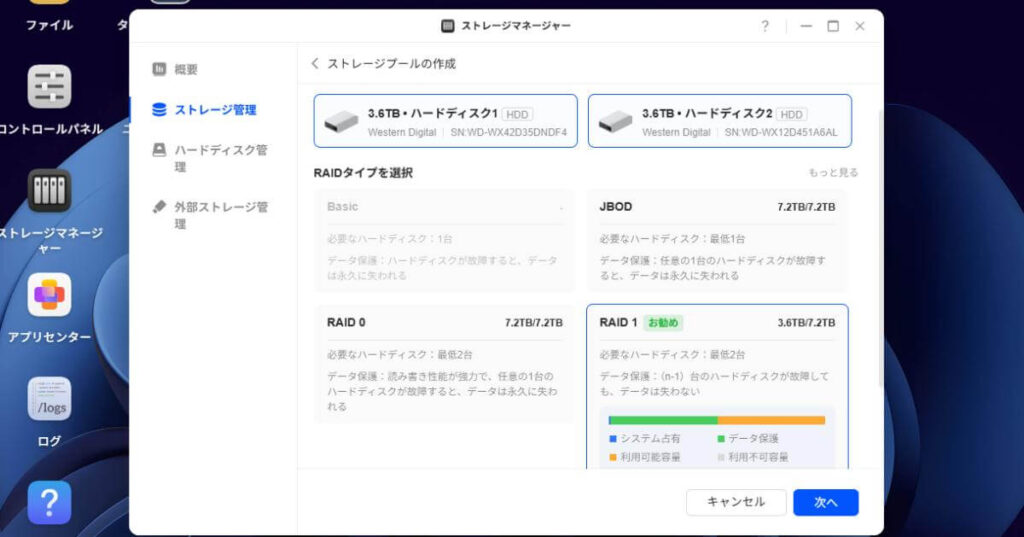Open the コントロールパネル desktop icon
The width and height of the screenshot is (1024, 537).
50,87
